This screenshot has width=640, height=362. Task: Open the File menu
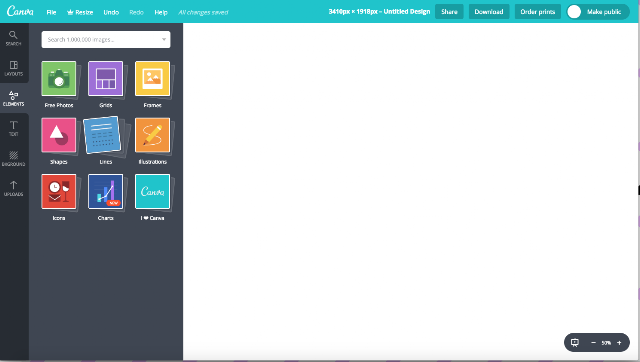(51, 12)
